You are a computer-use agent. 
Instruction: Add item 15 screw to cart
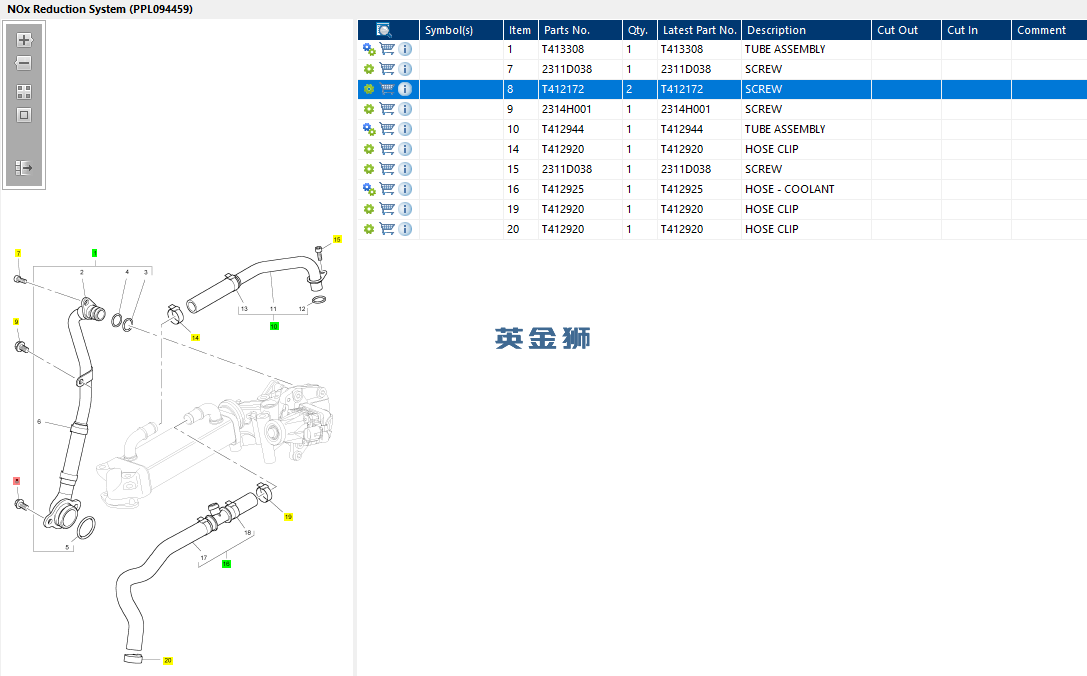coord(387,169)
